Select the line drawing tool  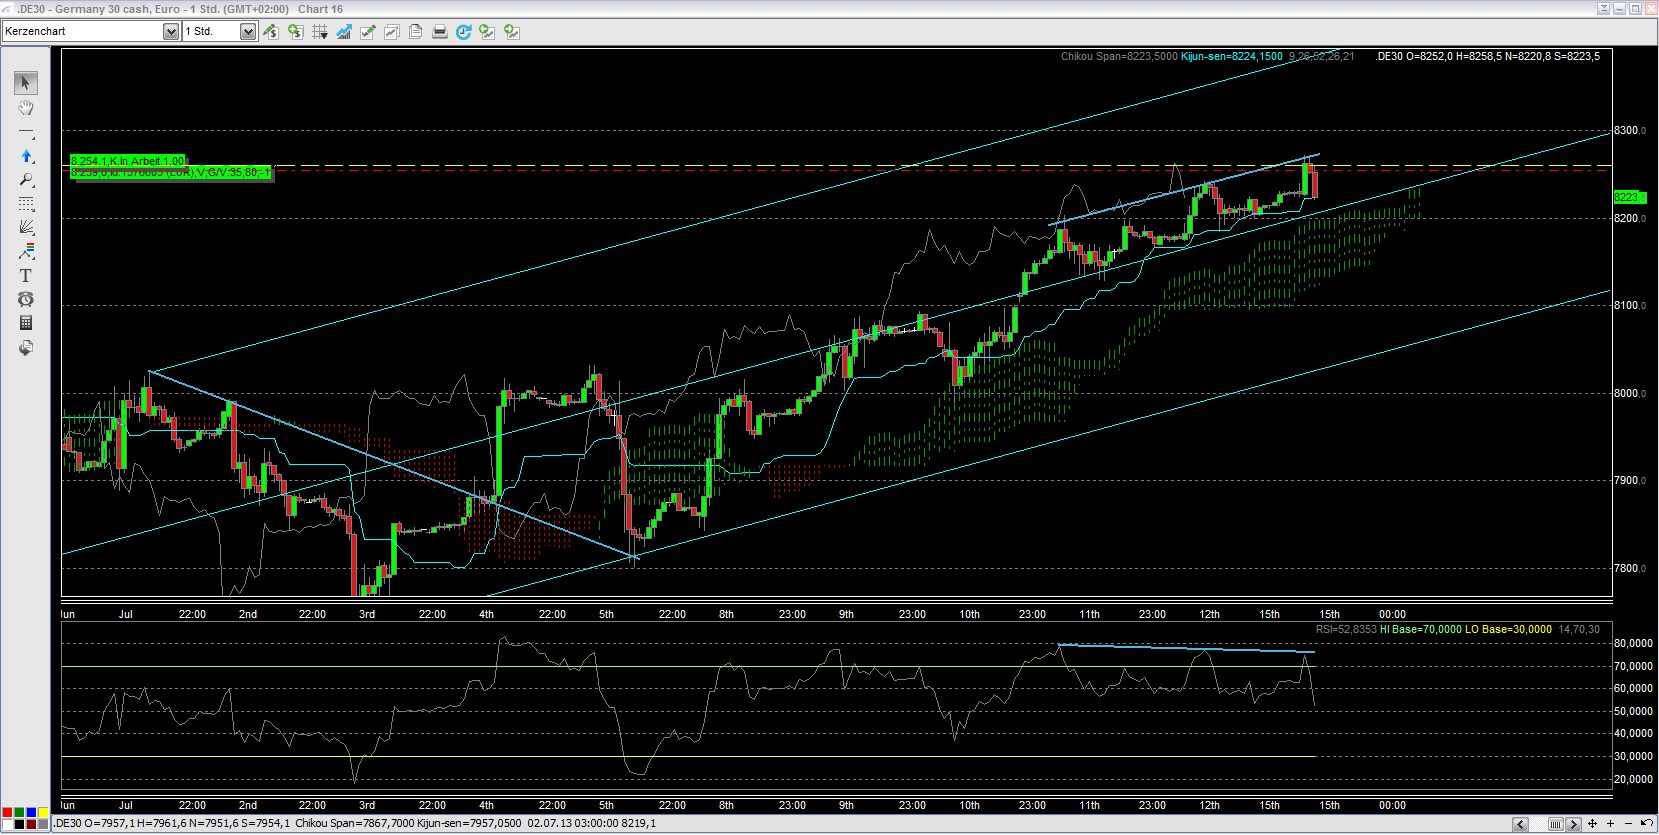(x=26, y=133)
